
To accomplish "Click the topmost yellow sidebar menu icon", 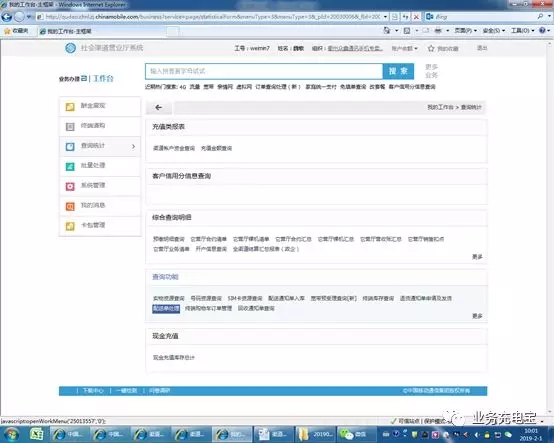I will [x=70, y=106].
